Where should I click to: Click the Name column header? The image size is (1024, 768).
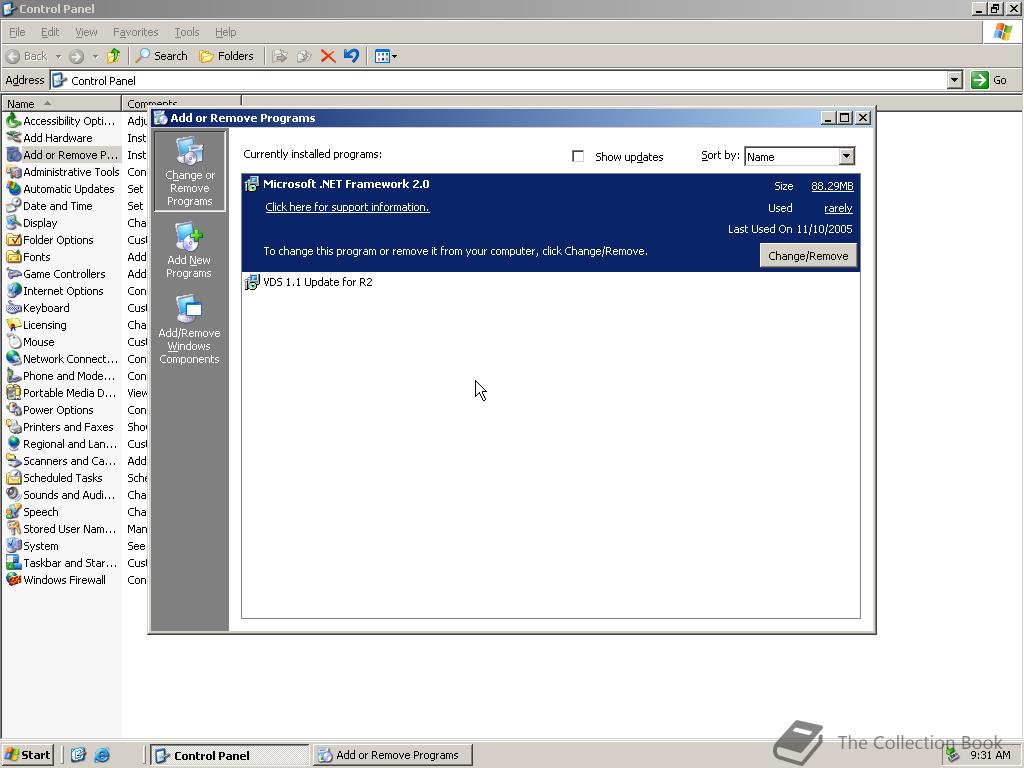61,103
